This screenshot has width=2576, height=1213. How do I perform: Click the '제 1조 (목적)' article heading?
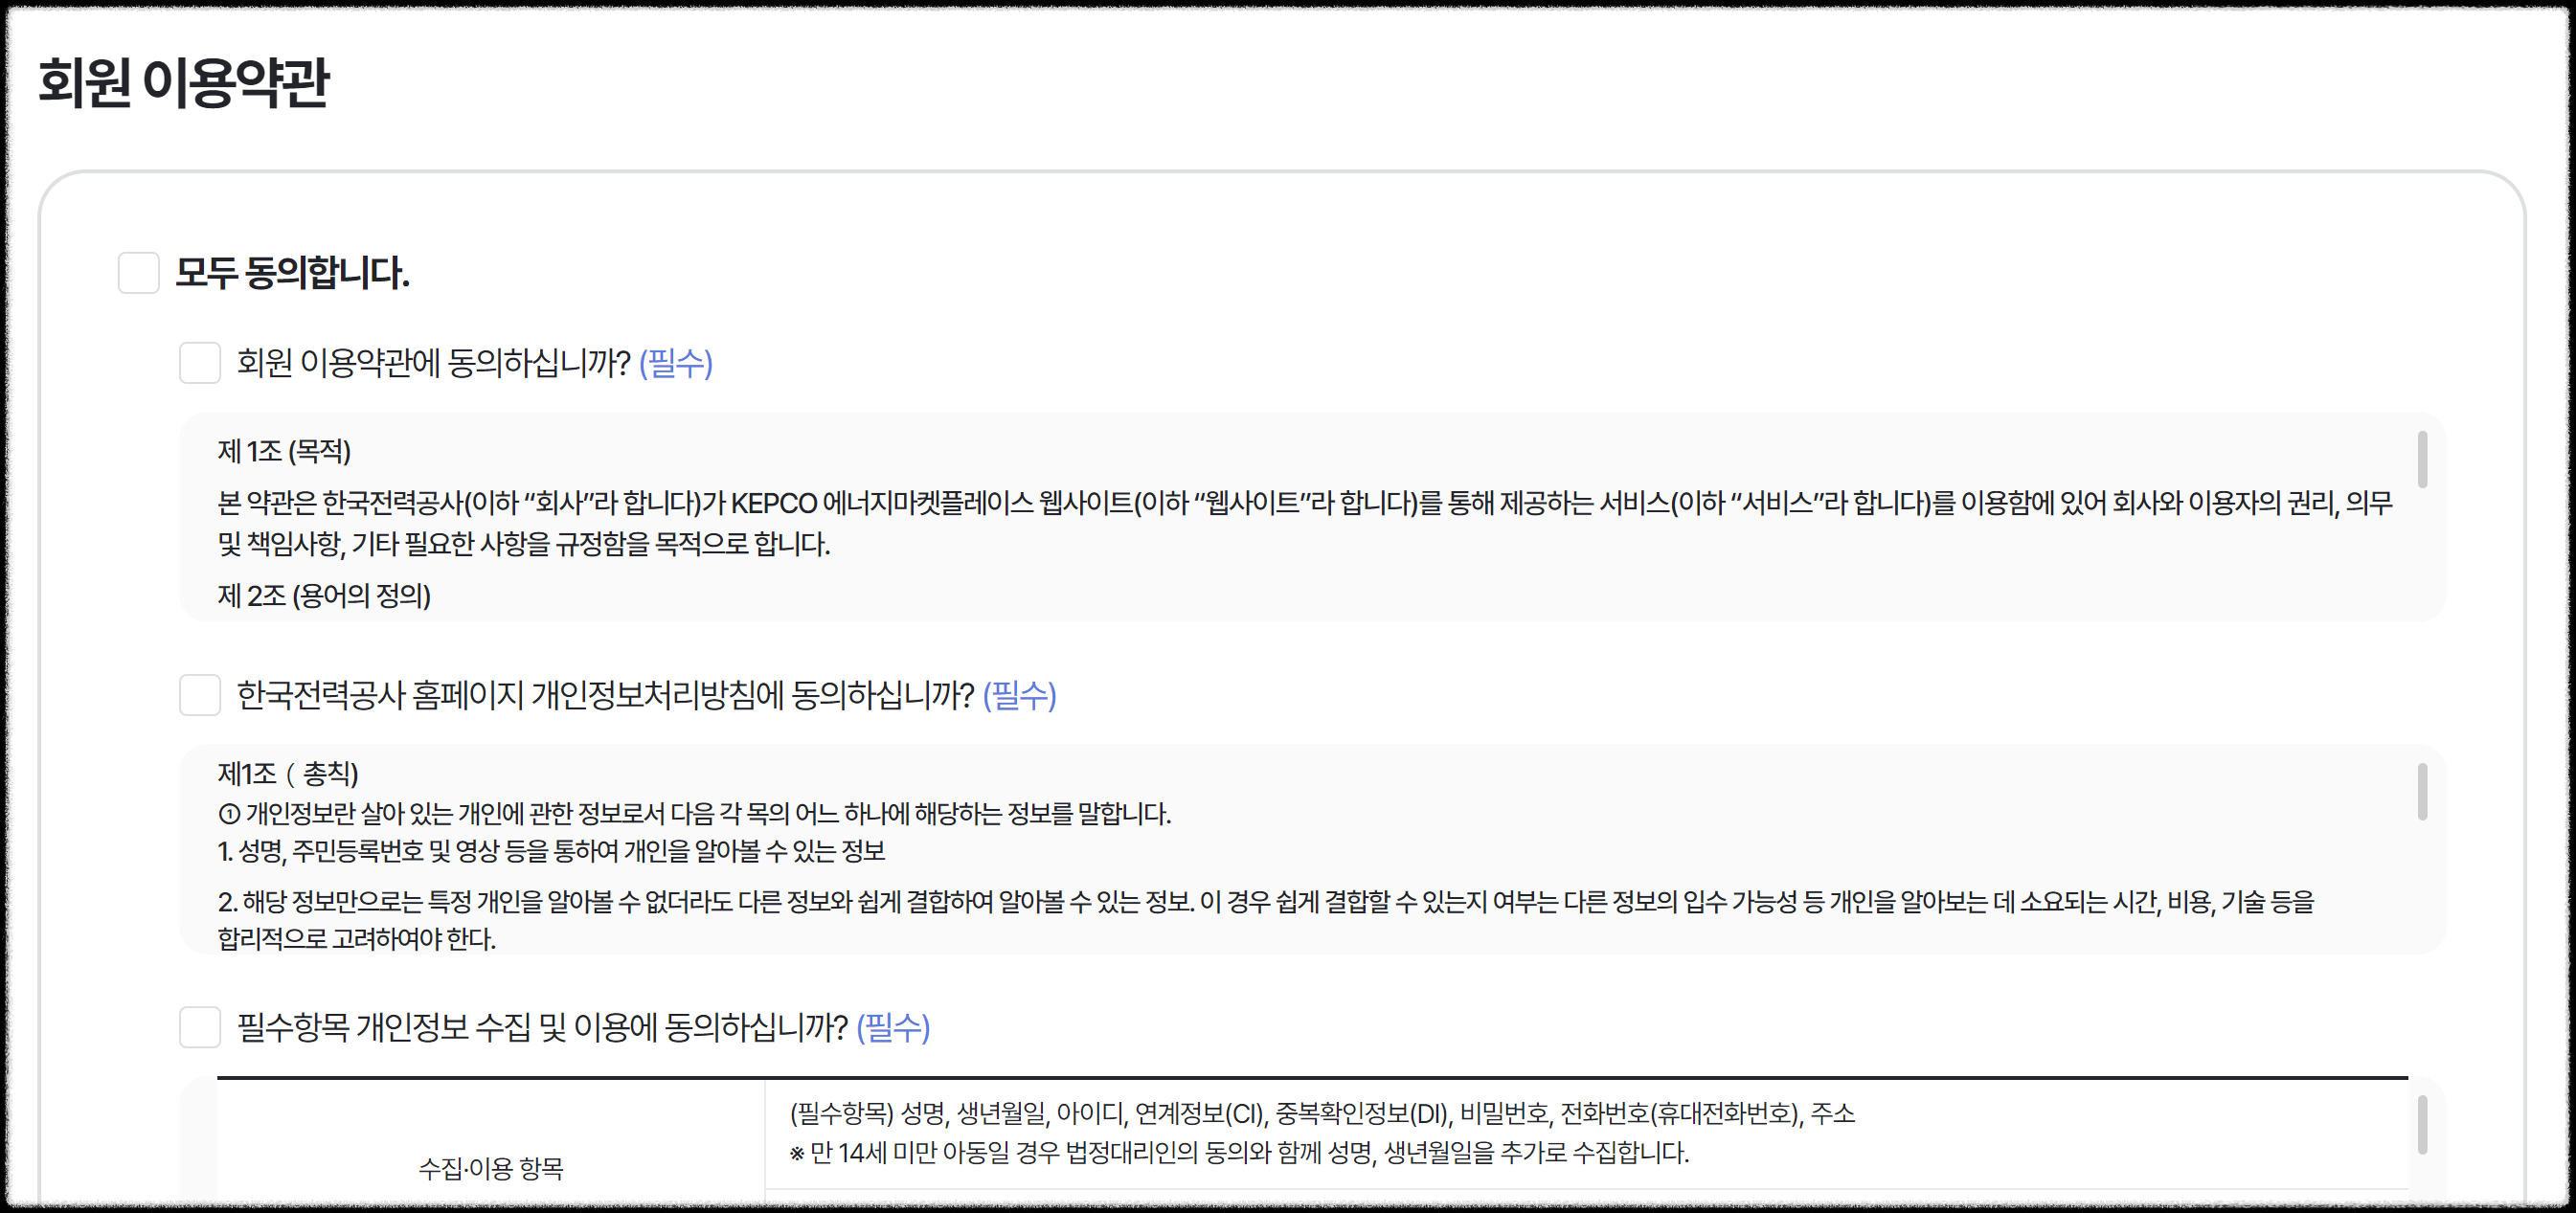click(284, 452)
